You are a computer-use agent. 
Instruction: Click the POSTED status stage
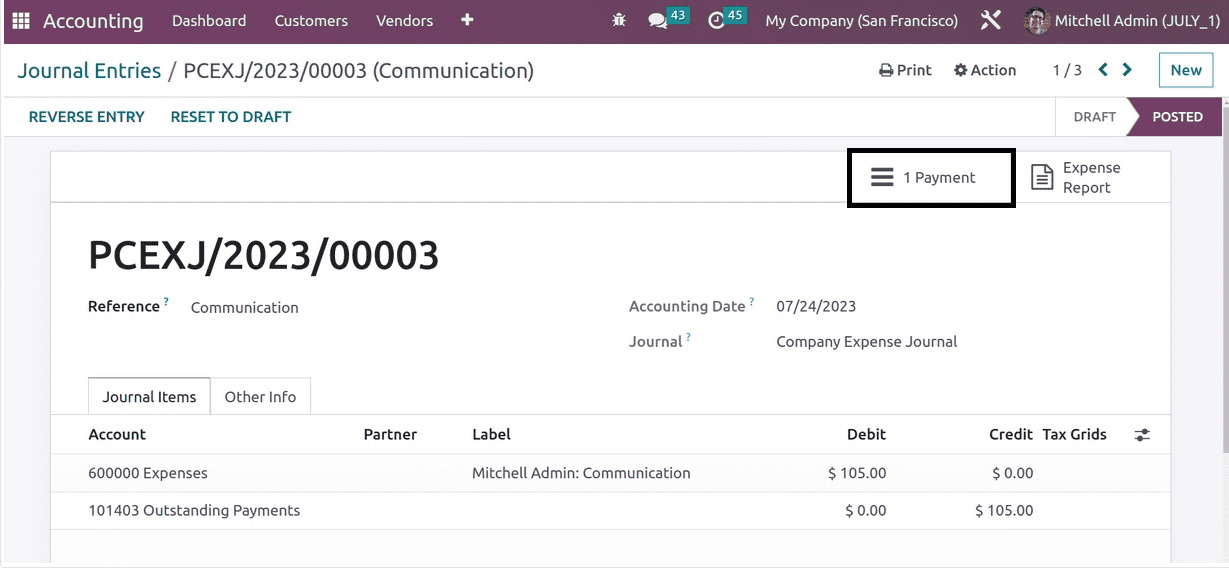pos(1177,117)
